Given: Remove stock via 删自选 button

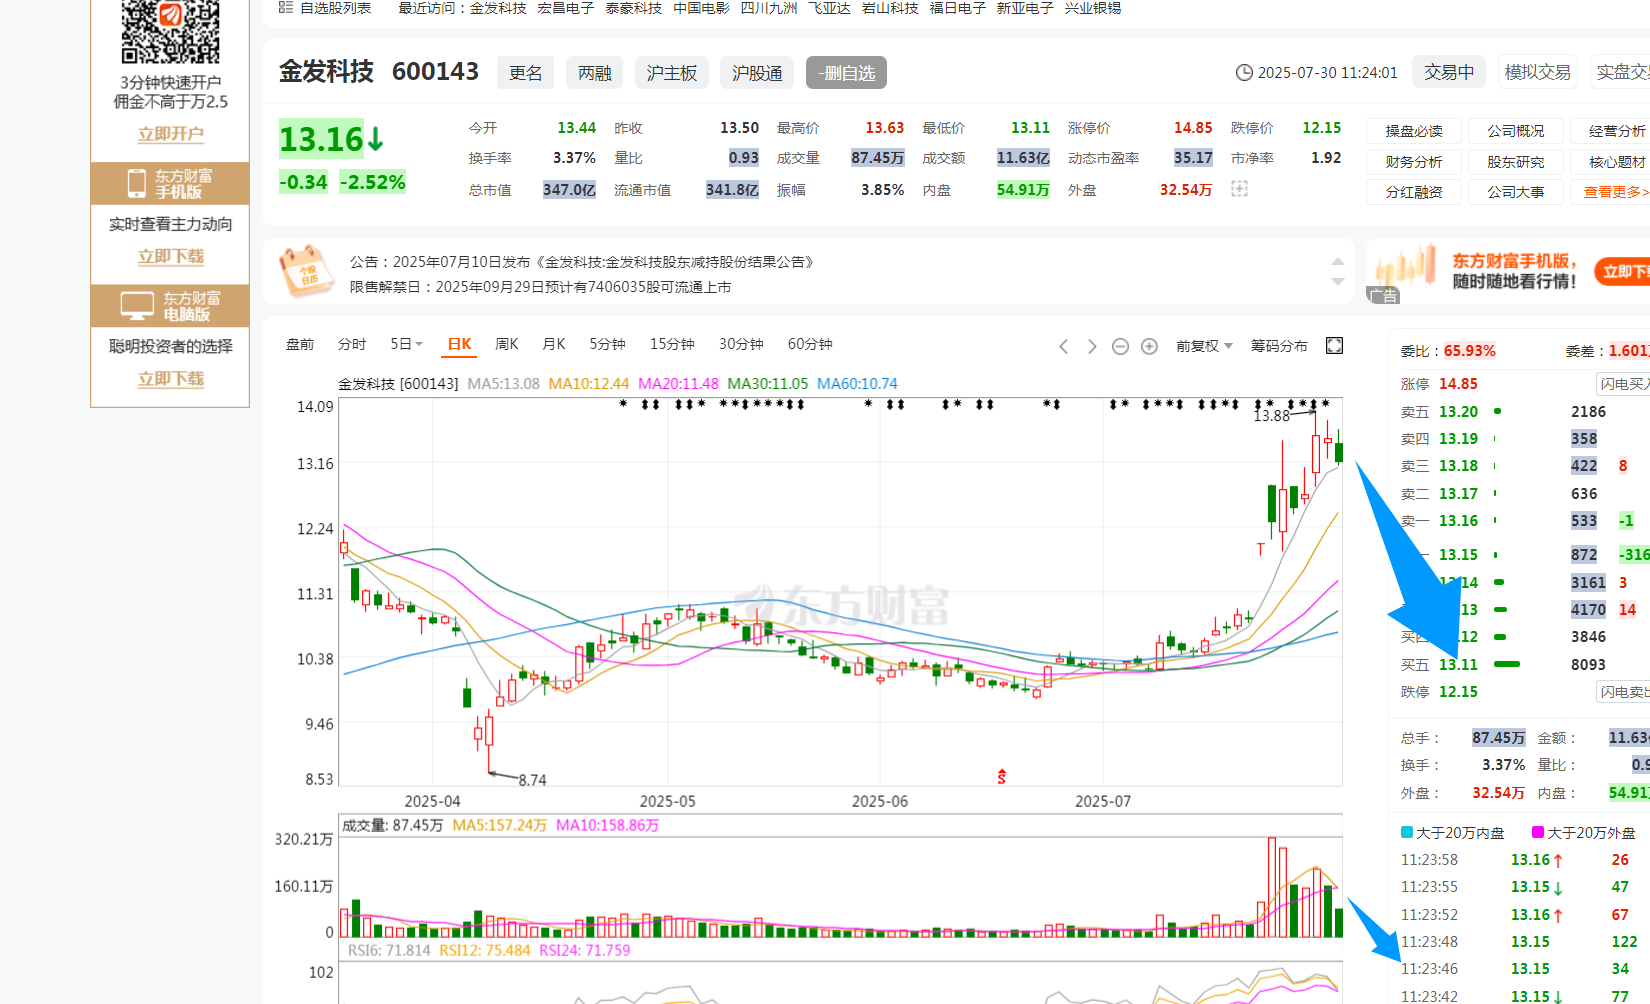Looking at the screenshot, I should click(x=846, y=73).
